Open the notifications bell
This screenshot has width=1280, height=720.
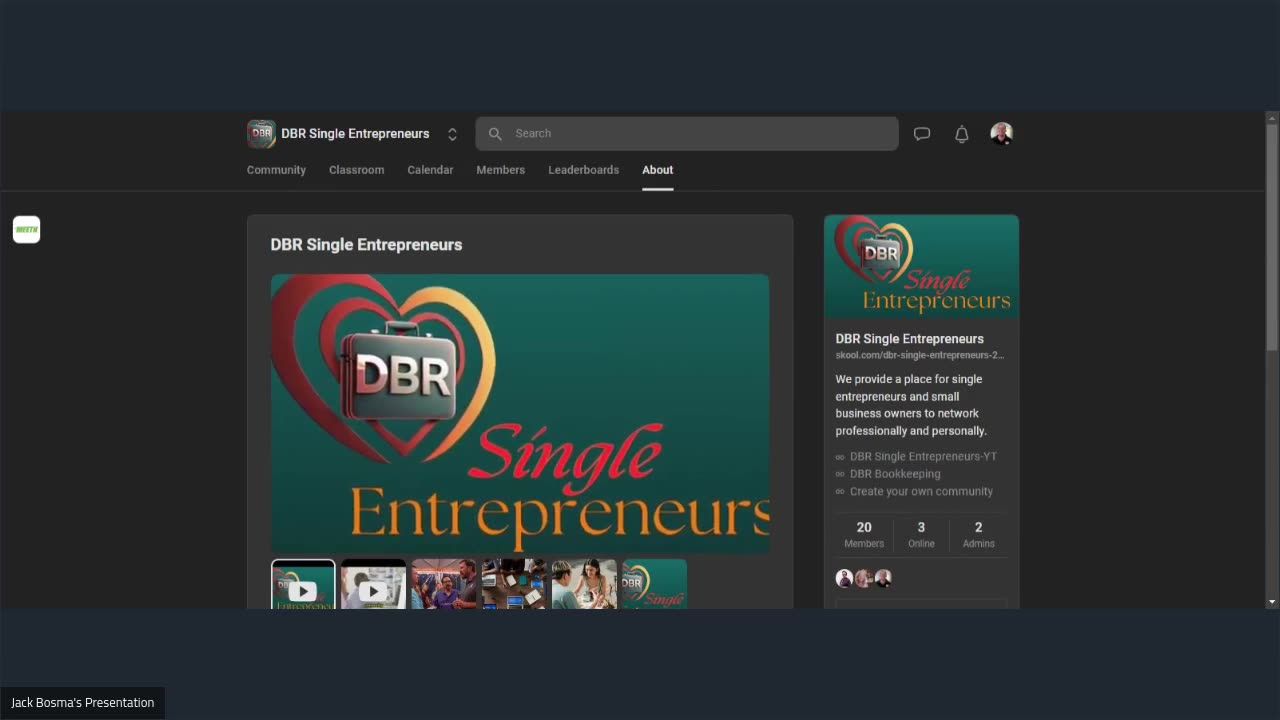[962, 134]
